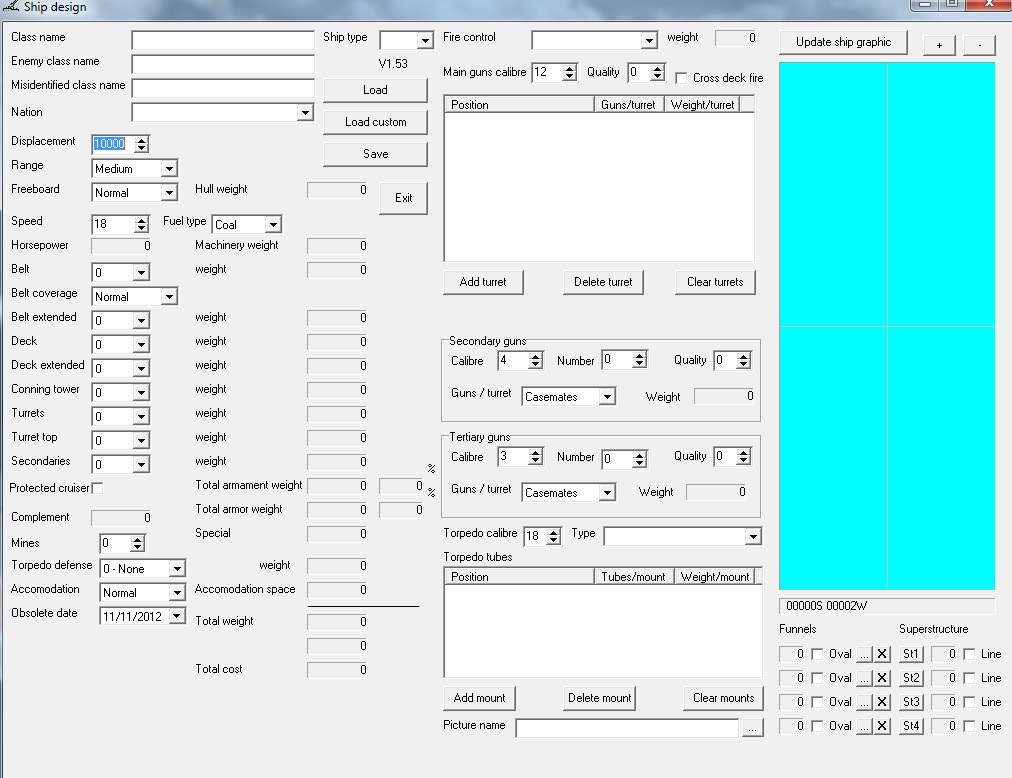The image size is (1012, 778).
Task: Click the Tertiary guns Calibre spinner
Action: pyautogui.click(x=535, y=456)
